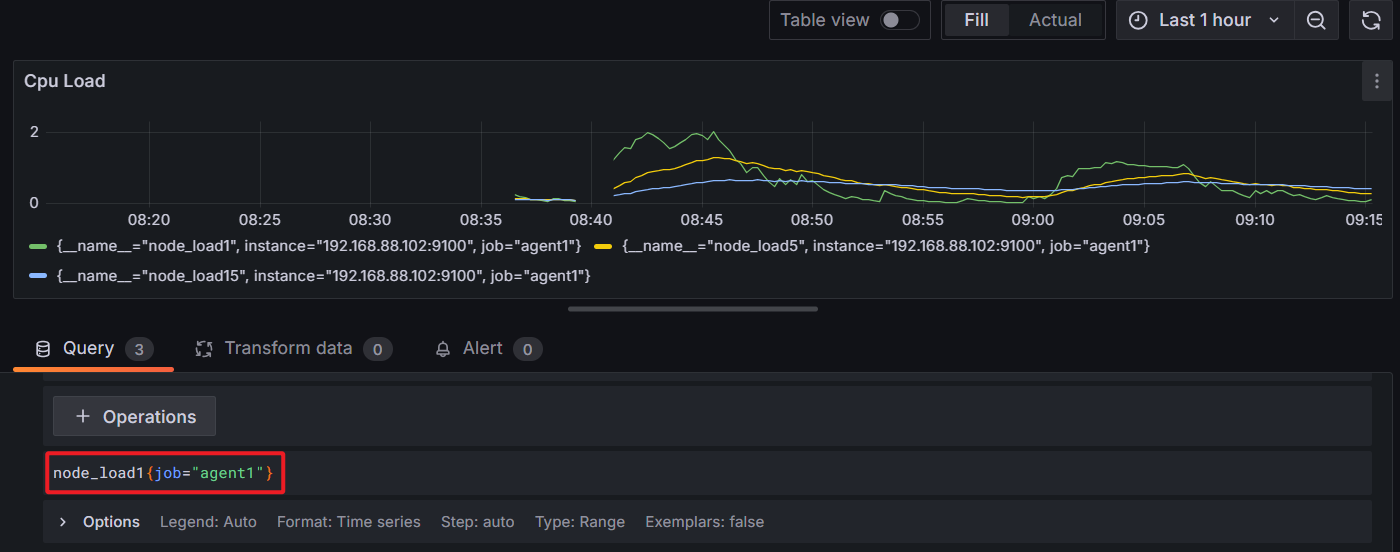
Task: Toggle the blue node_load15 legend series
Action: (x=39, y=275)
